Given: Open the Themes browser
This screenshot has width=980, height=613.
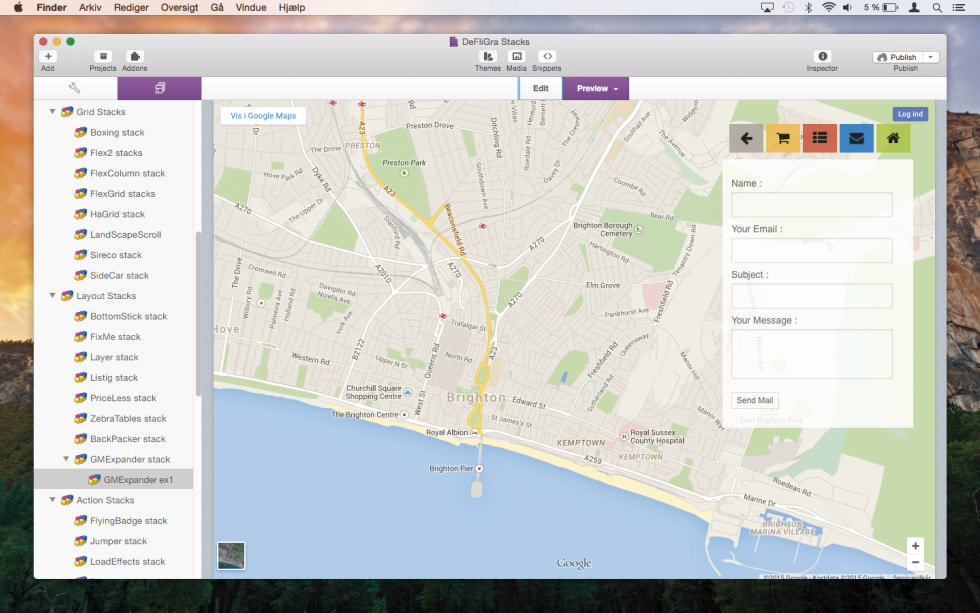Looking at the screenshot, I should (488, 57).
